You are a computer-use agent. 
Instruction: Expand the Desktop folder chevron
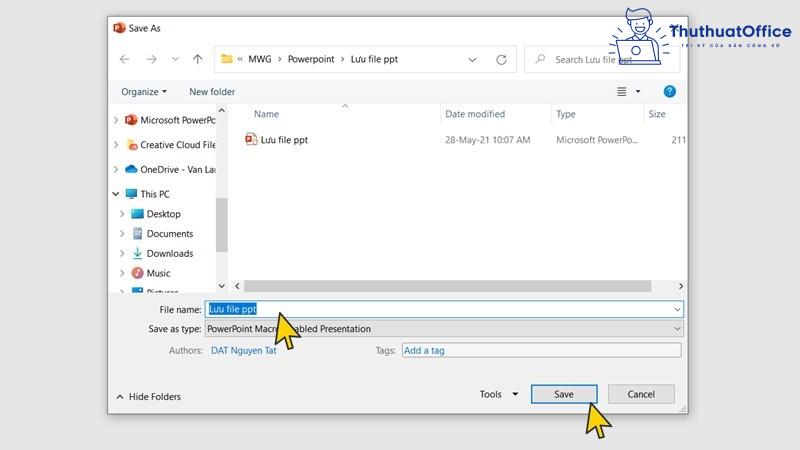coord(123,214)
